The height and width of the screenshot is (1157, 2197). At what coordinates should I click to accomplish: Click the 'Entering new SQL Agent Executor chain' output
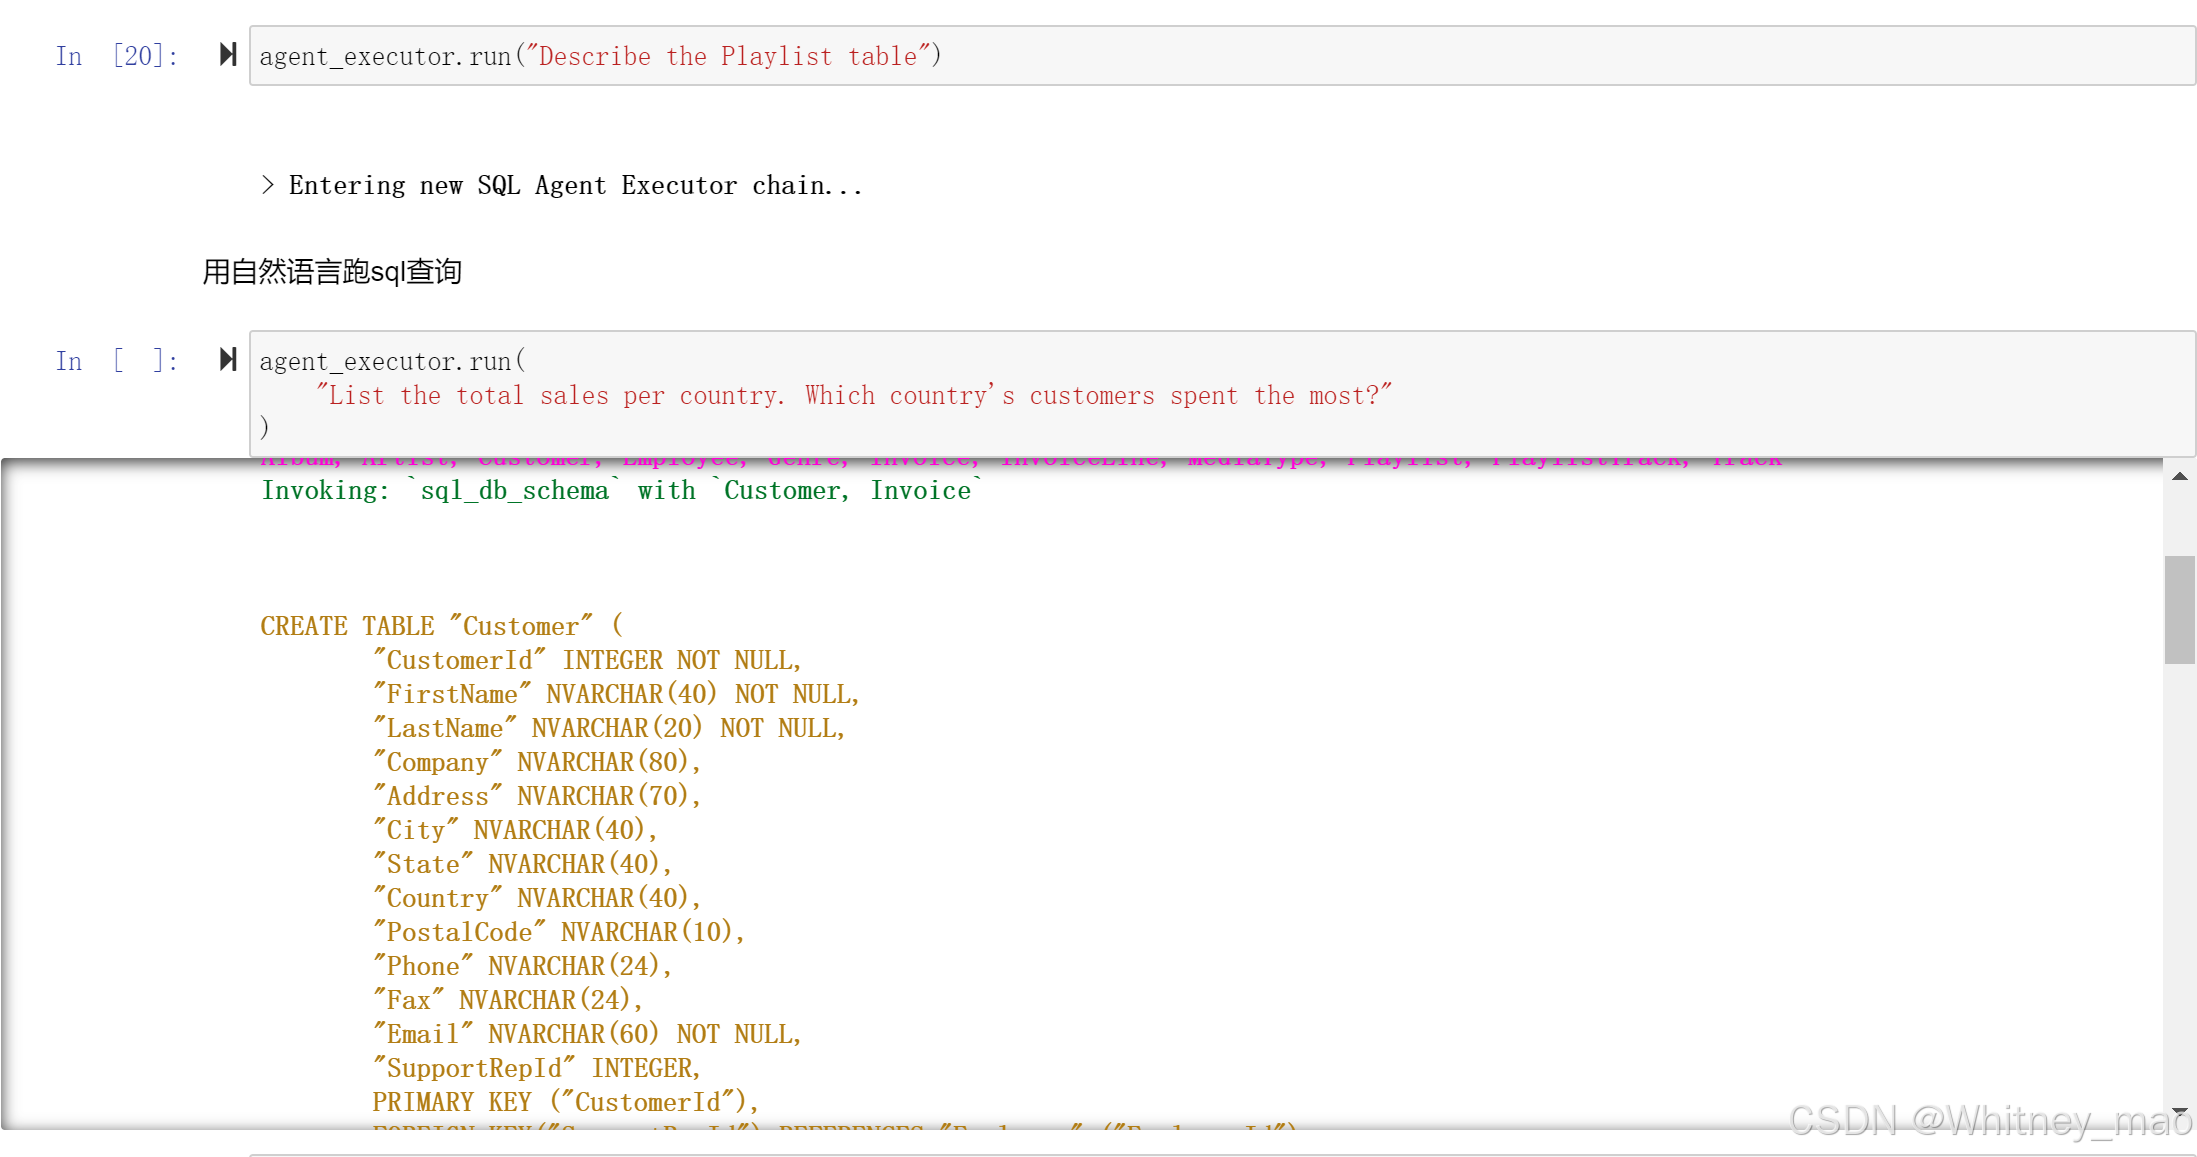562,186
